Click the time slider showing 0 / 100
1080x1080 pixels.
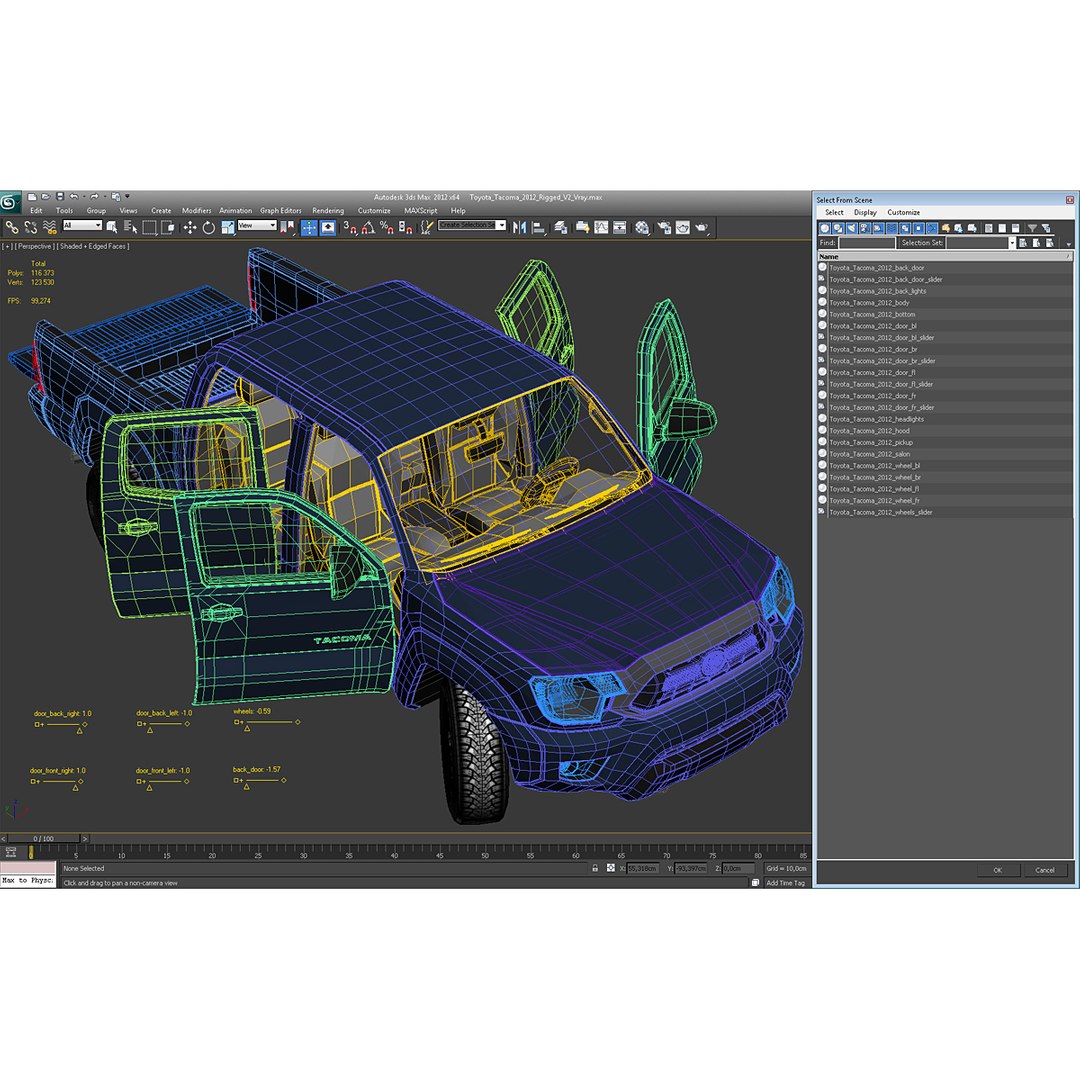[x=43, y=839]
